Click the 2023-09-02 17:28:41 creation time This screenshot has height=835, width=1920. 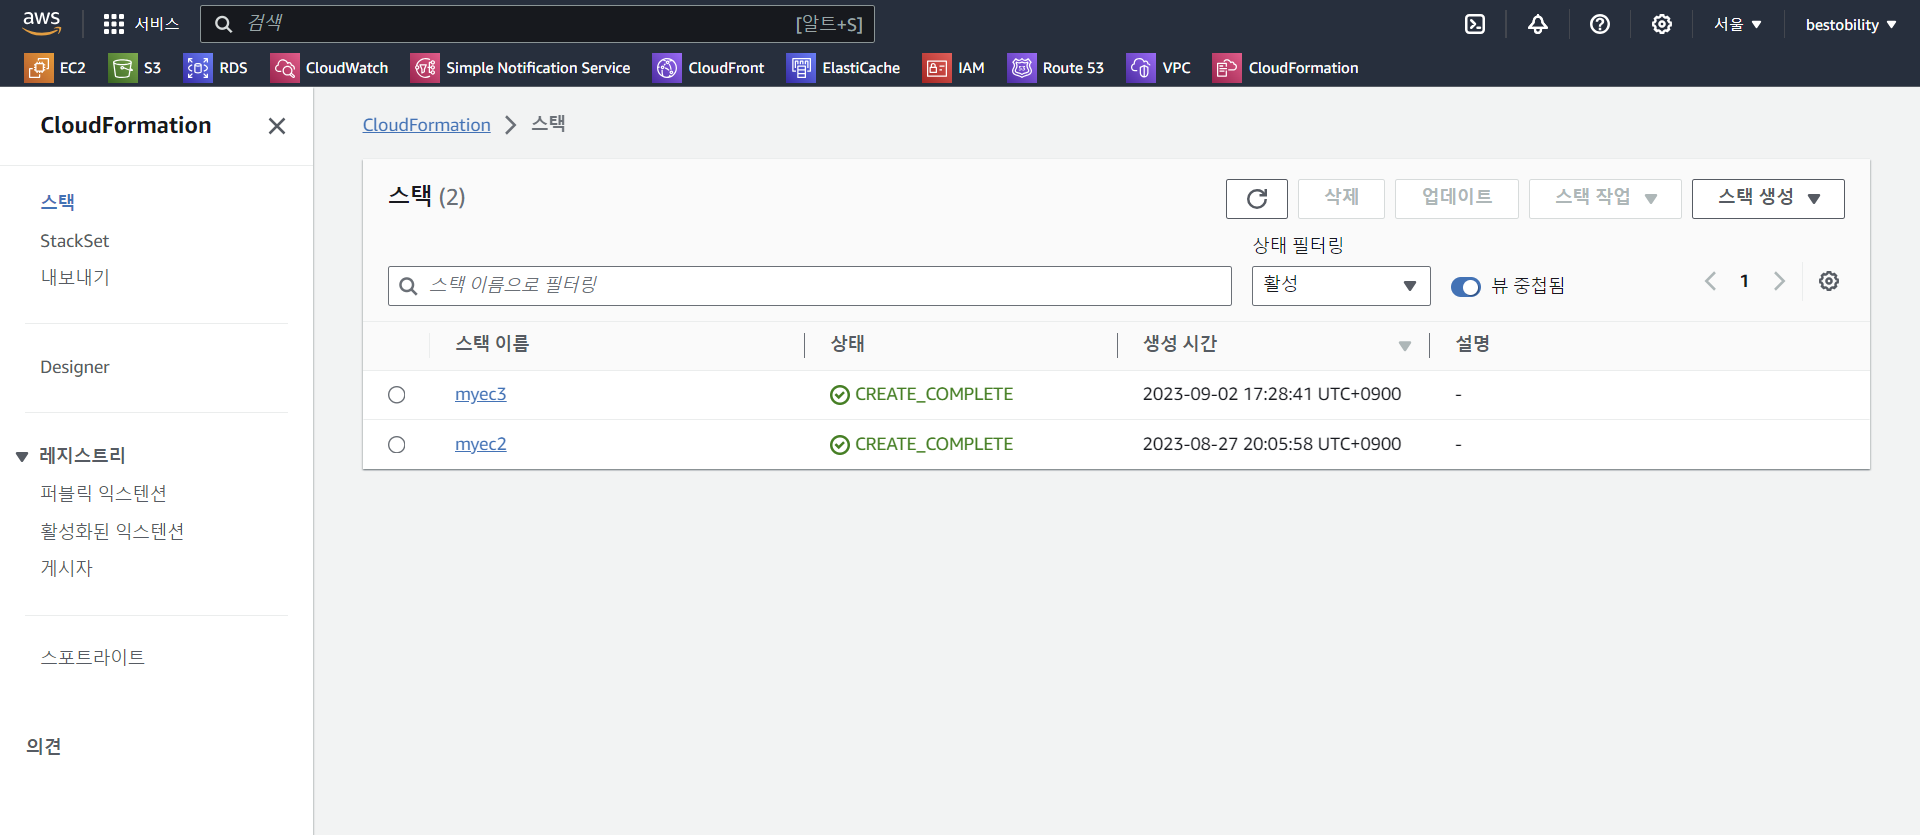pyautogui.click(x=1272, y=395)
